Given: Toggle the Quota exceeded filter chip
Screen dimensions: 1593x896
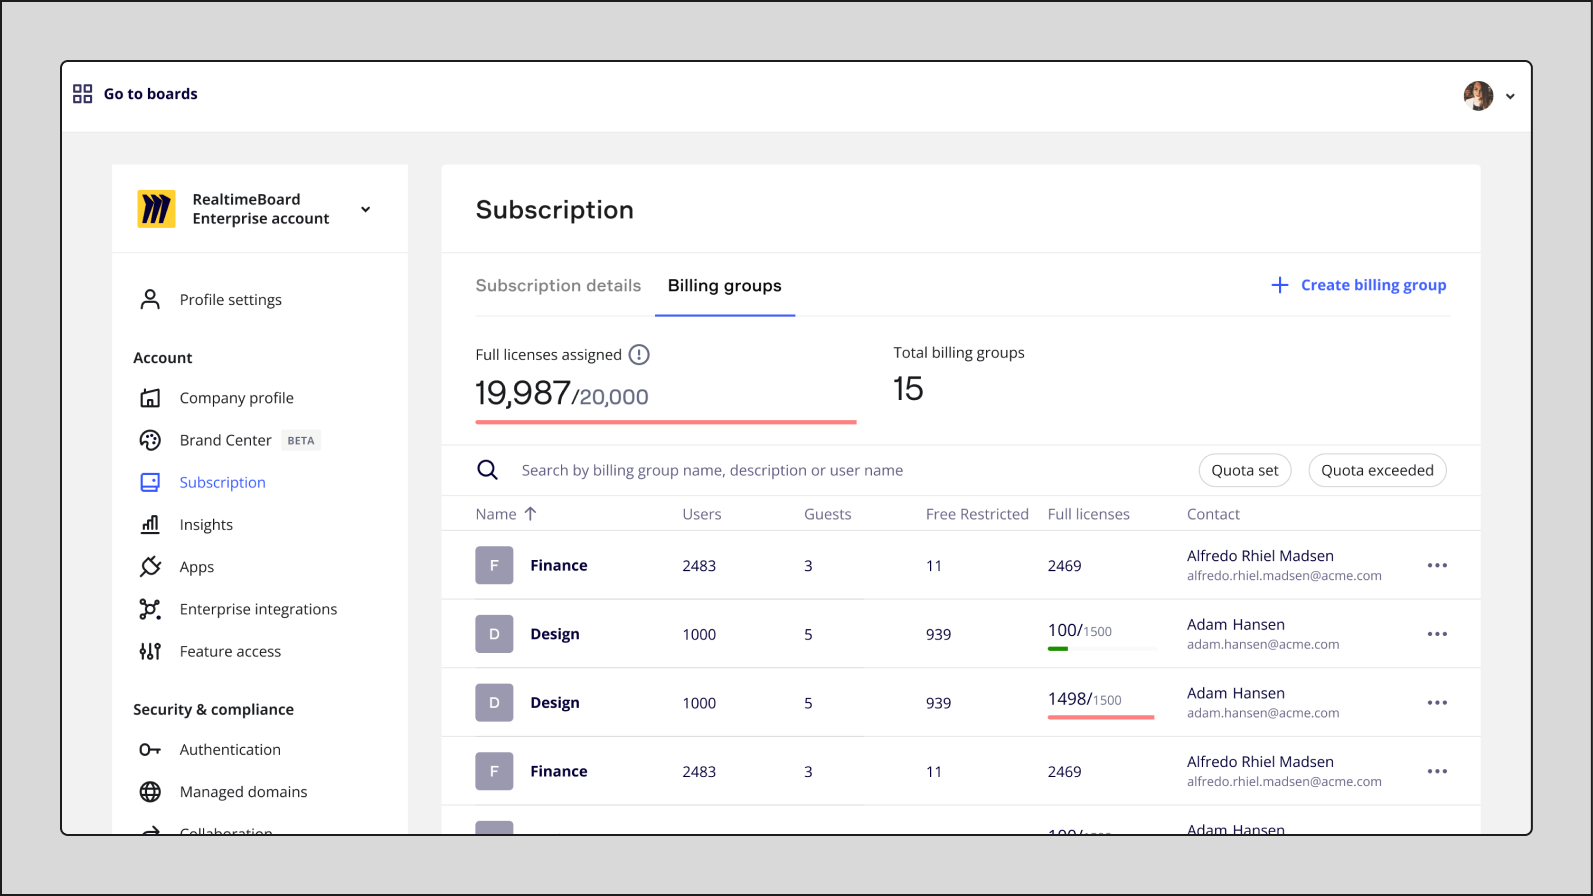Looking at the screenshot, I should 1376,470.
